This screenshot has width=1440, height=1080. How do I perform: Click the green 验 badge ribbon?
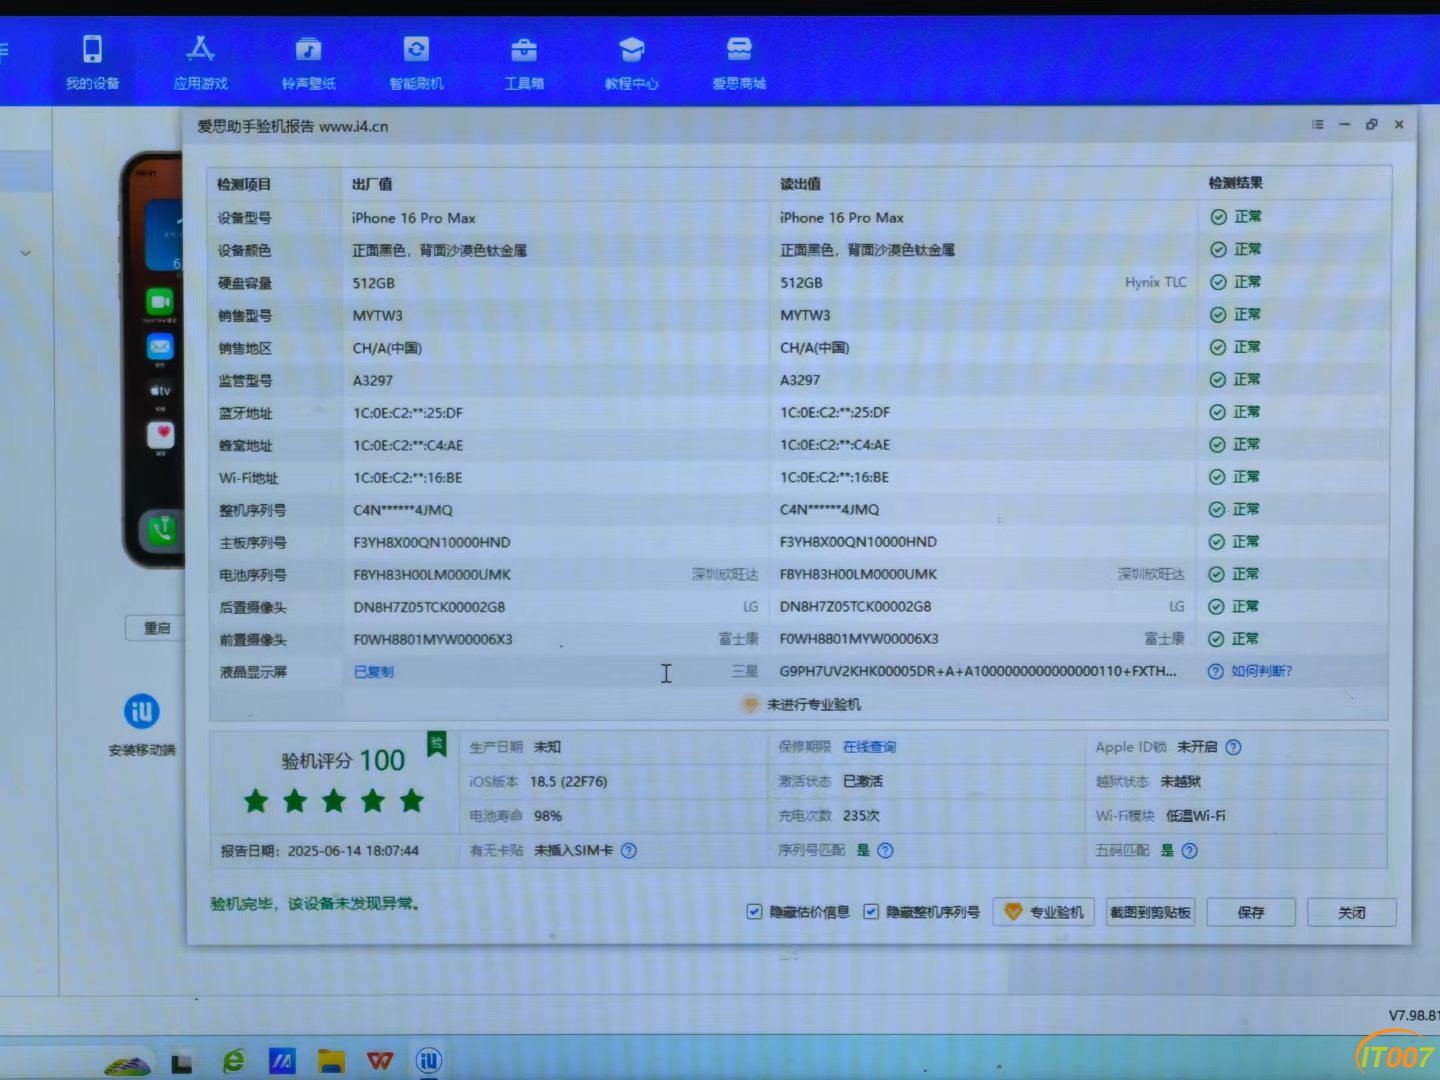(x=436, y=744)
